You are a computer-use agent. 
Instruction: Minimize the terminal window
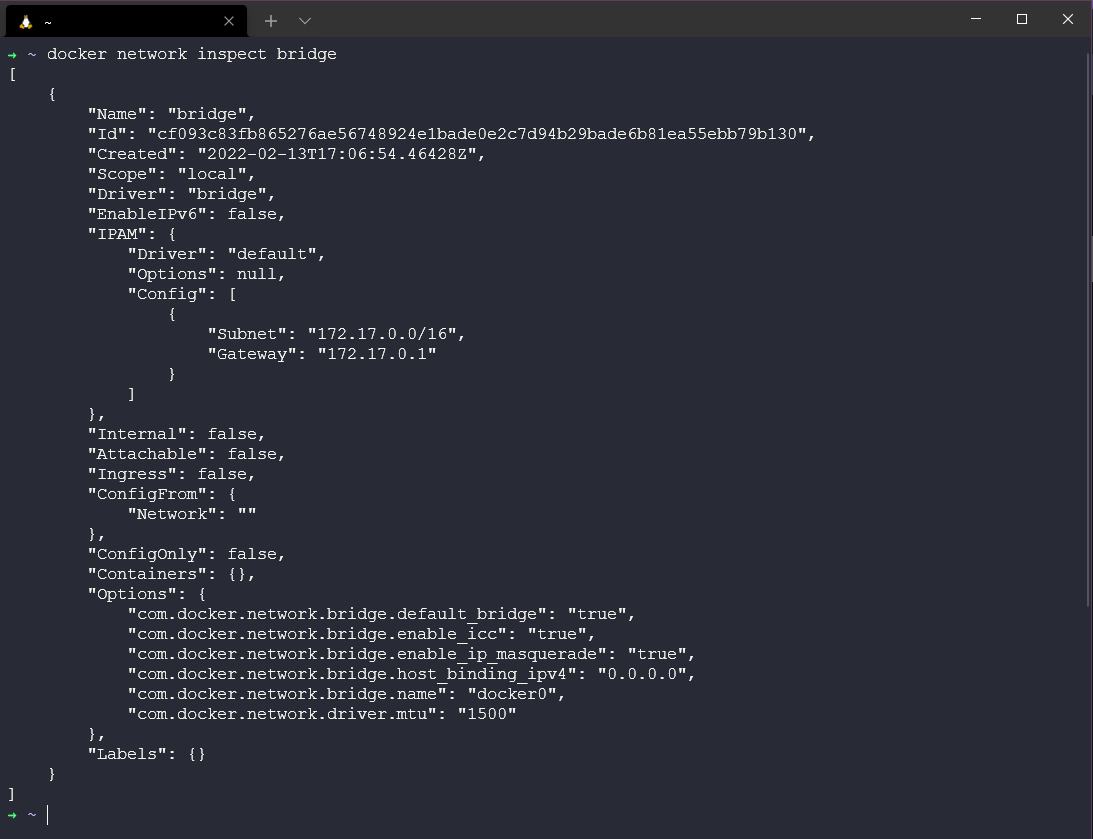coord(976,19)
